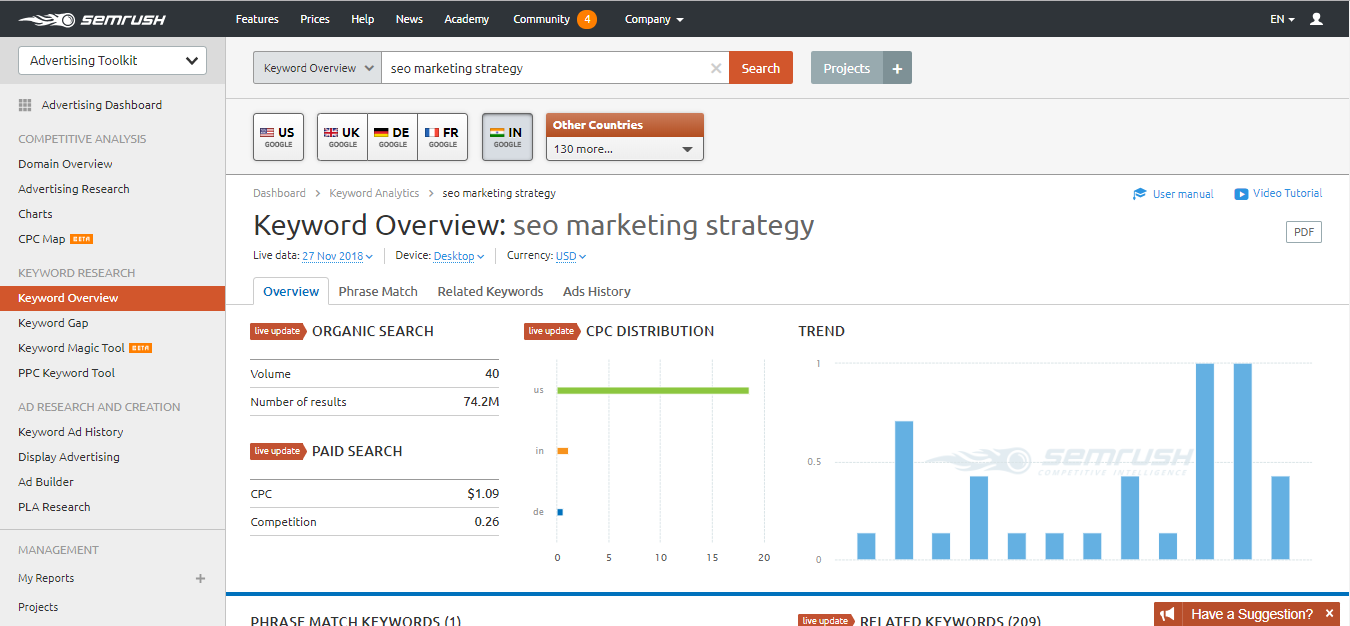Image resolution: width=1350 pixels, height=626 pixels.
Task: Open Projects in sidebar management section
Action: click(x=38, y=607)
